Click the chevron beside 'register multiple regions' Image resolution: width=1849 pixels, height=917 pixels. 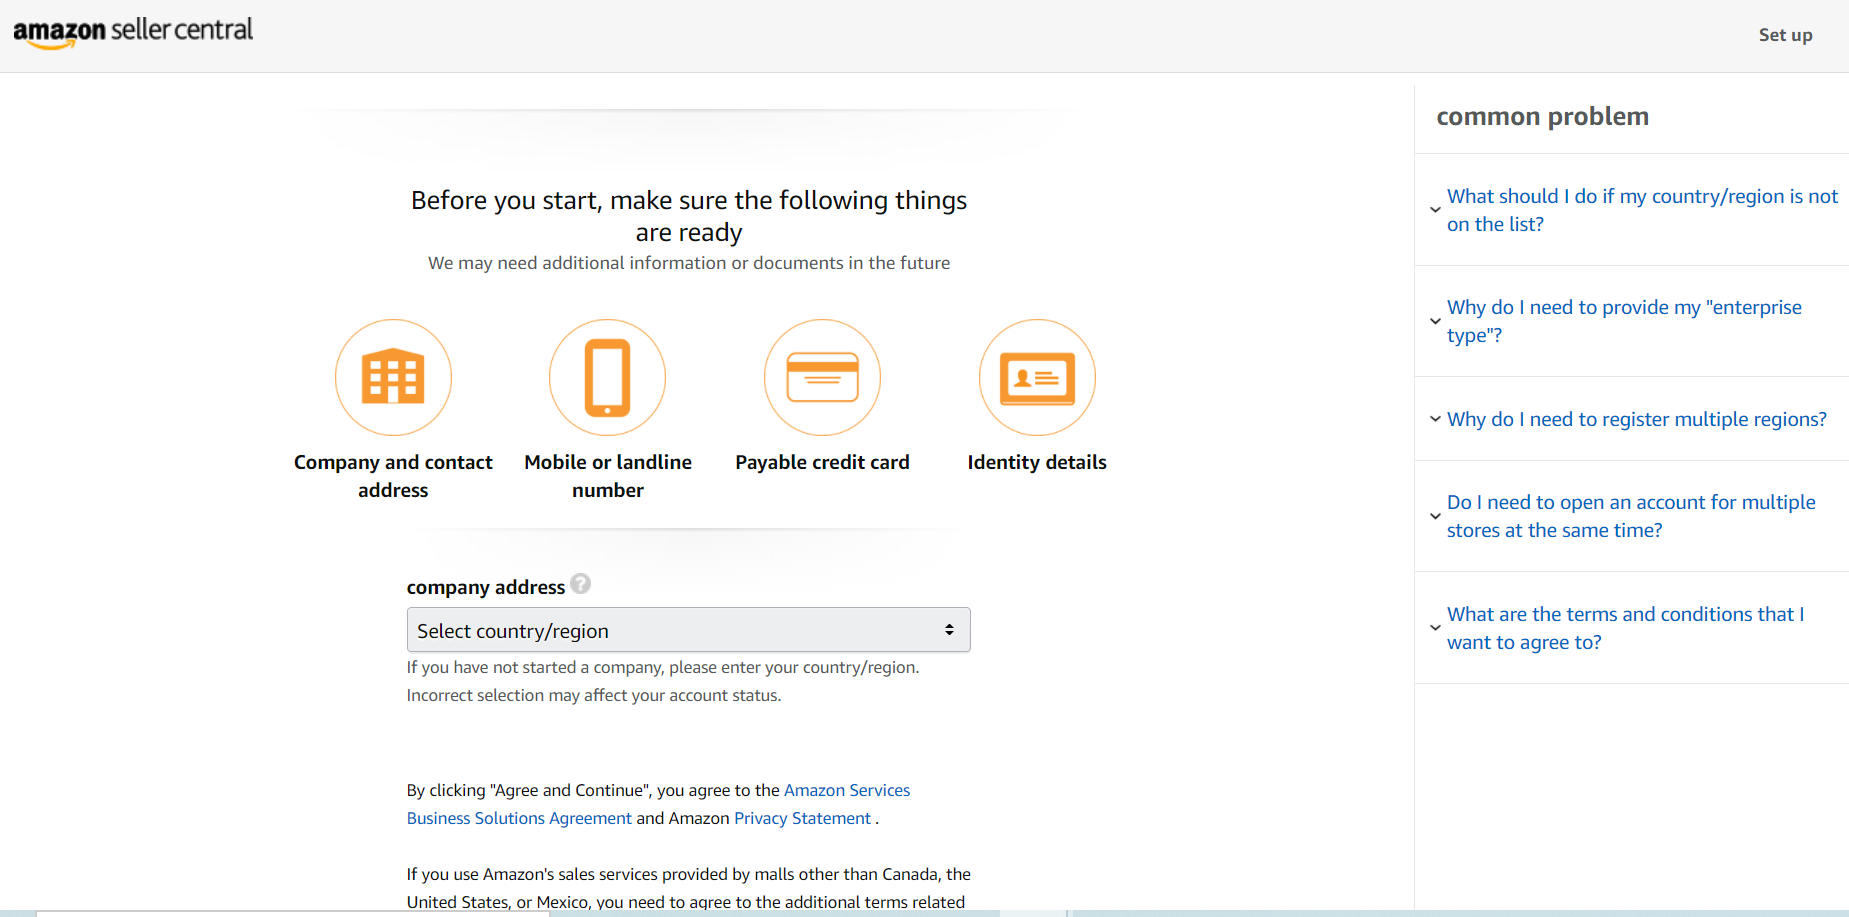click(x=1435, y=419)
